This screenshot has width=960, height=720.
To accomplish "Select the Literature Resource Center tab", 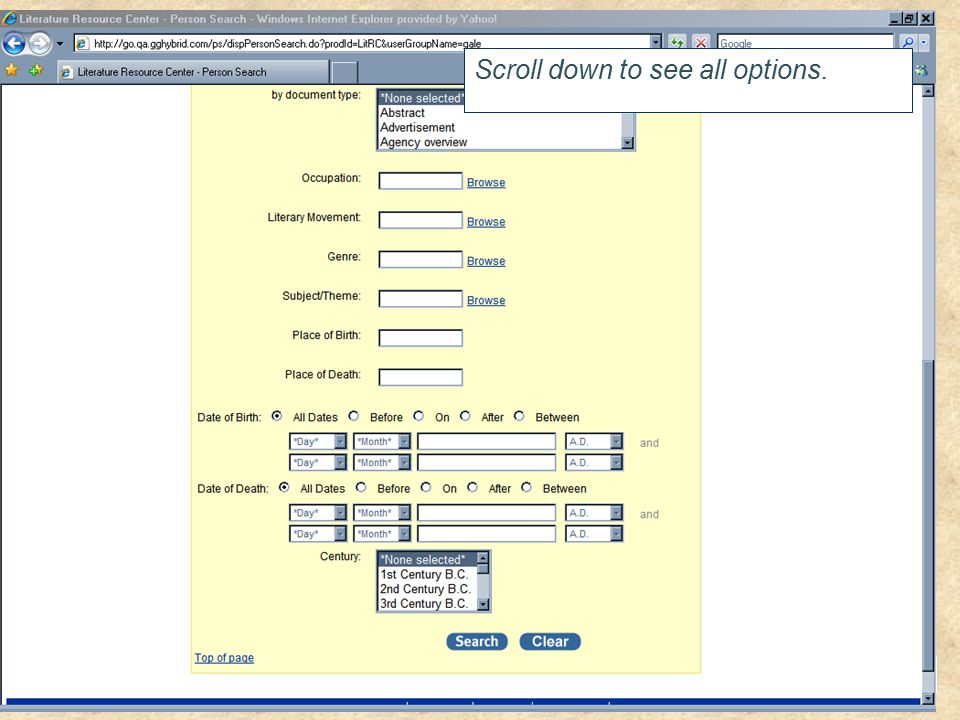I will pyautogui.click(x=193, y=72).
